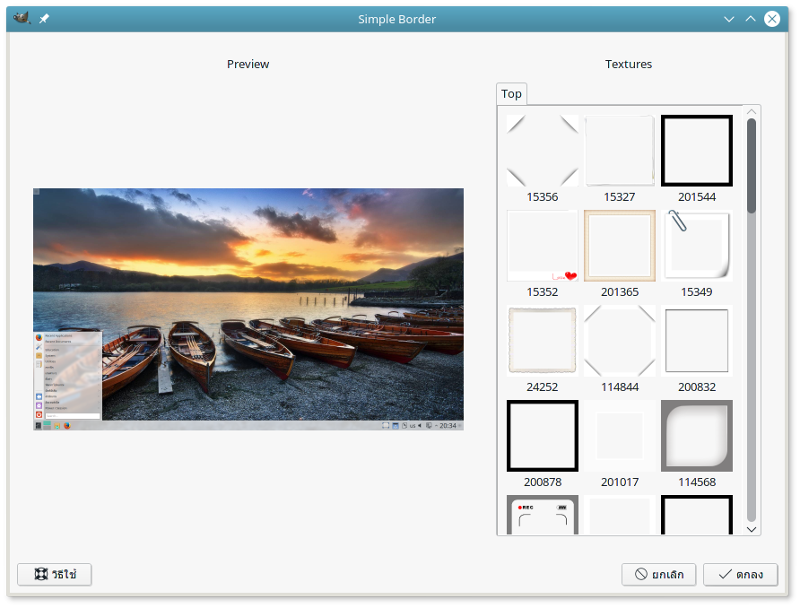Viewport: 800px width, 608px height.
Task: Choose the 15327 border texture
Action: pos(619,151)
